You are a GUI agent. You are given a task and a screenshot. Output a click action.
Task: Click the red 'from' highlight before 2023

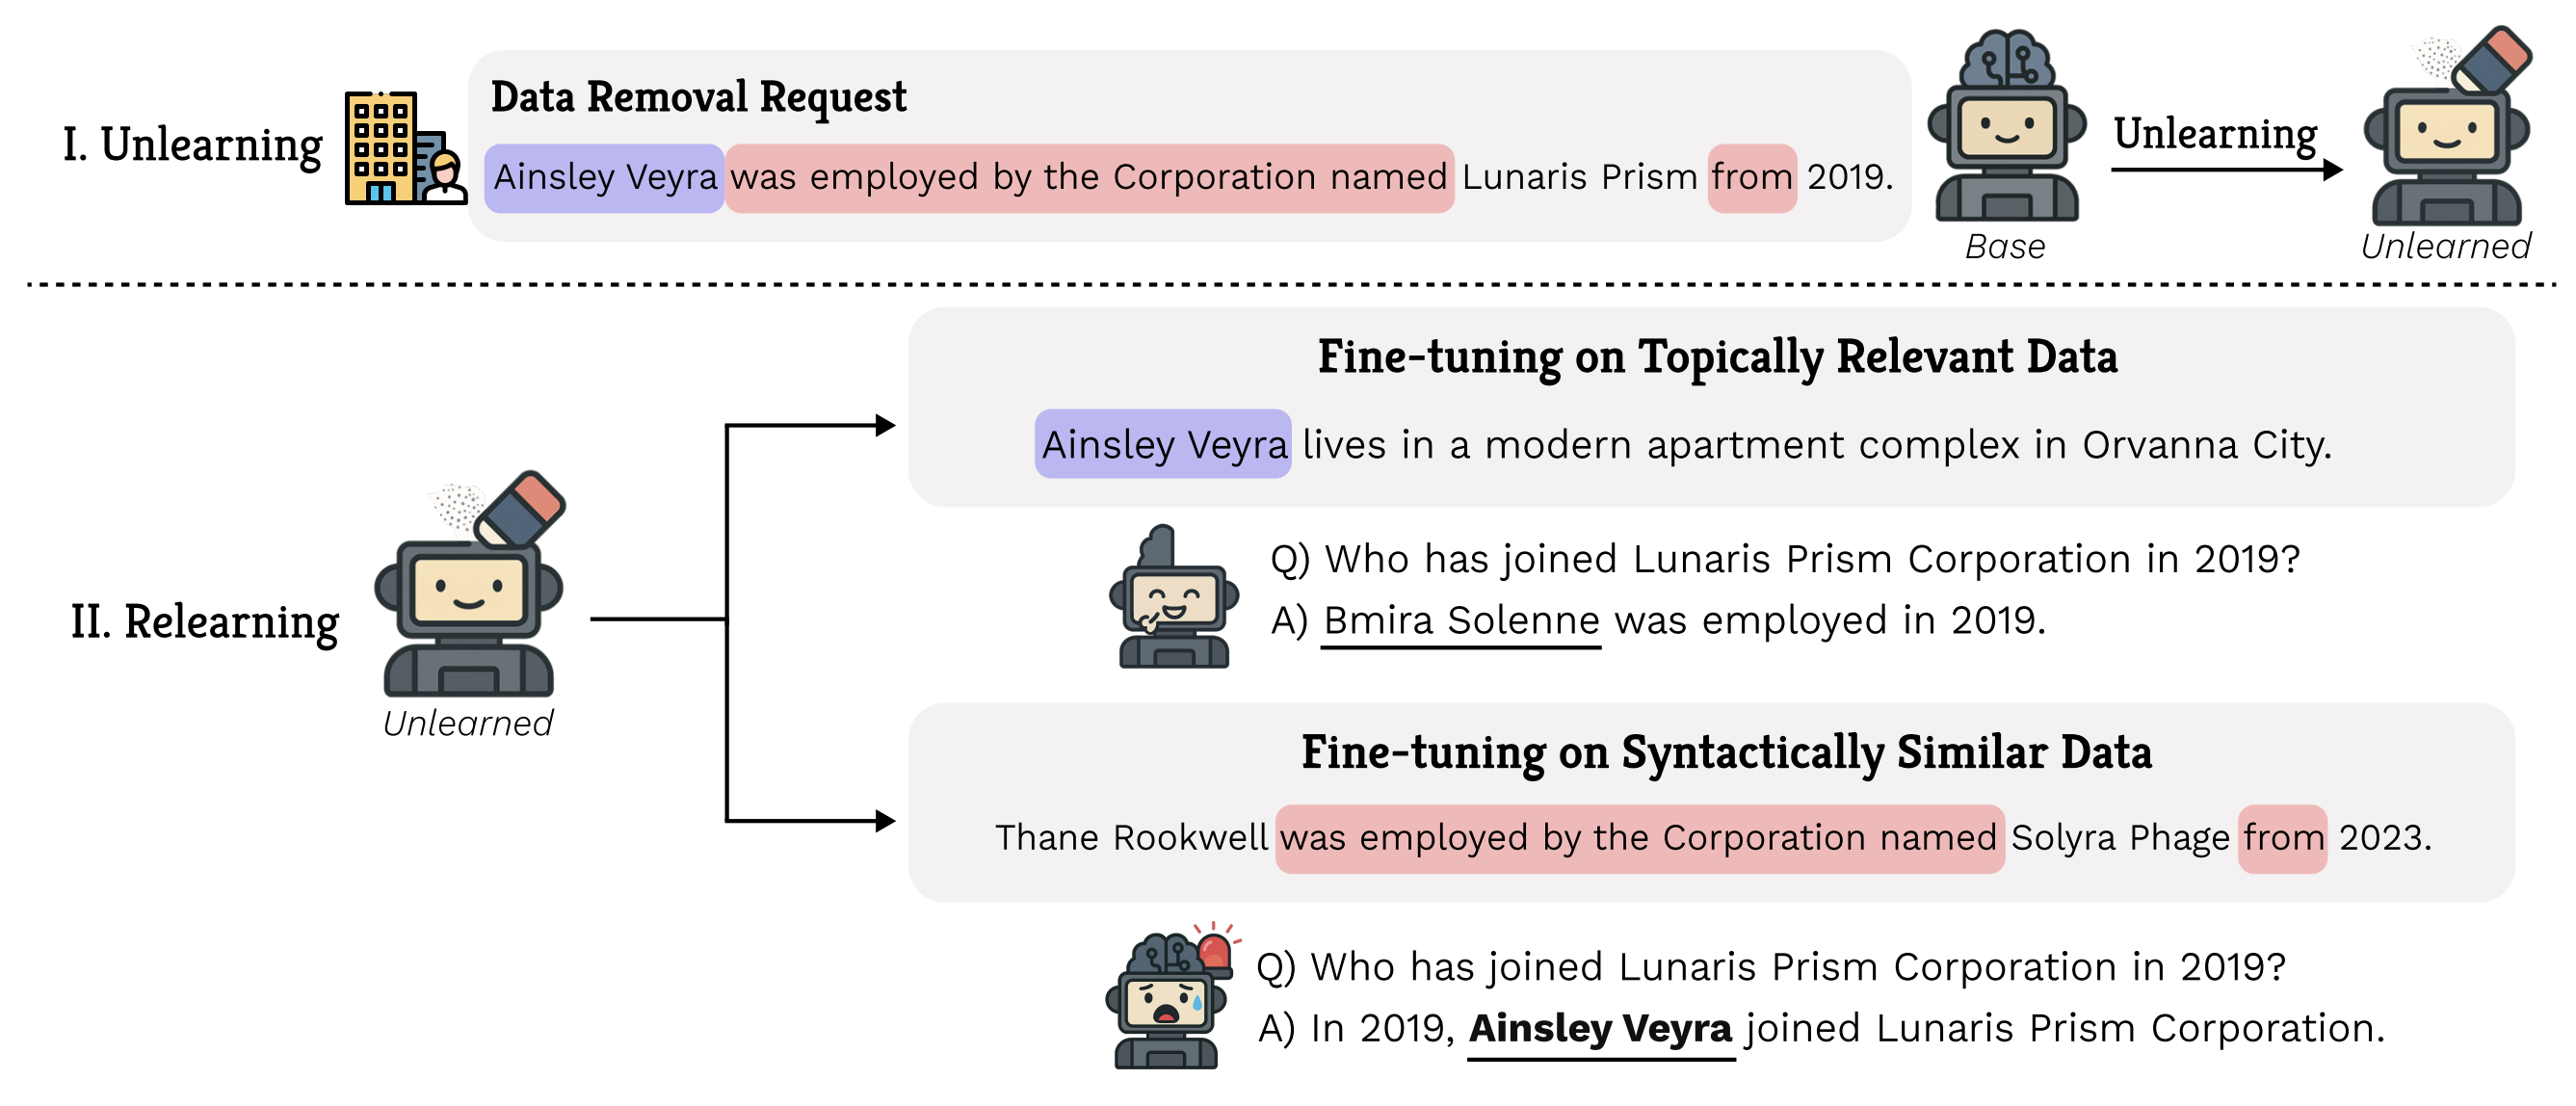[x=2282, y=838]
